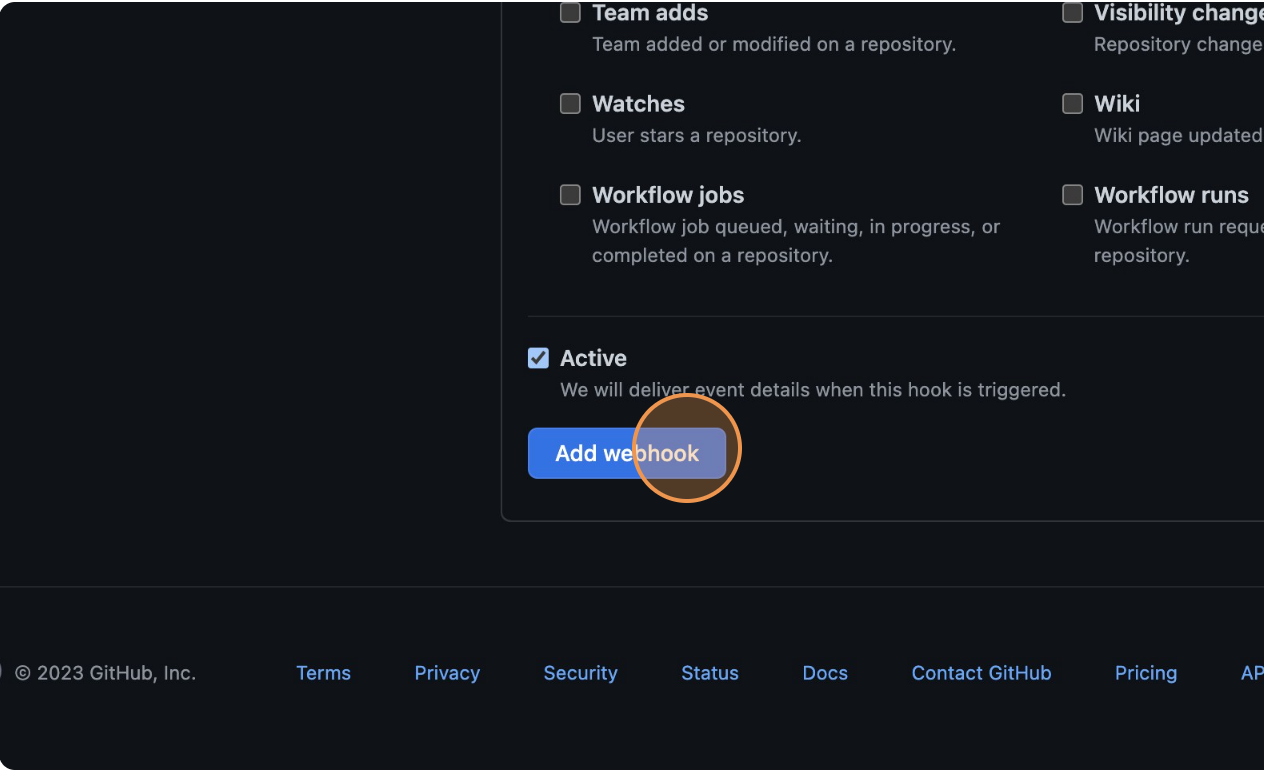The width and height of the screenshot is (1264, 770).
Task: Check GitHub Status via footer link
Action: point(710,673)
